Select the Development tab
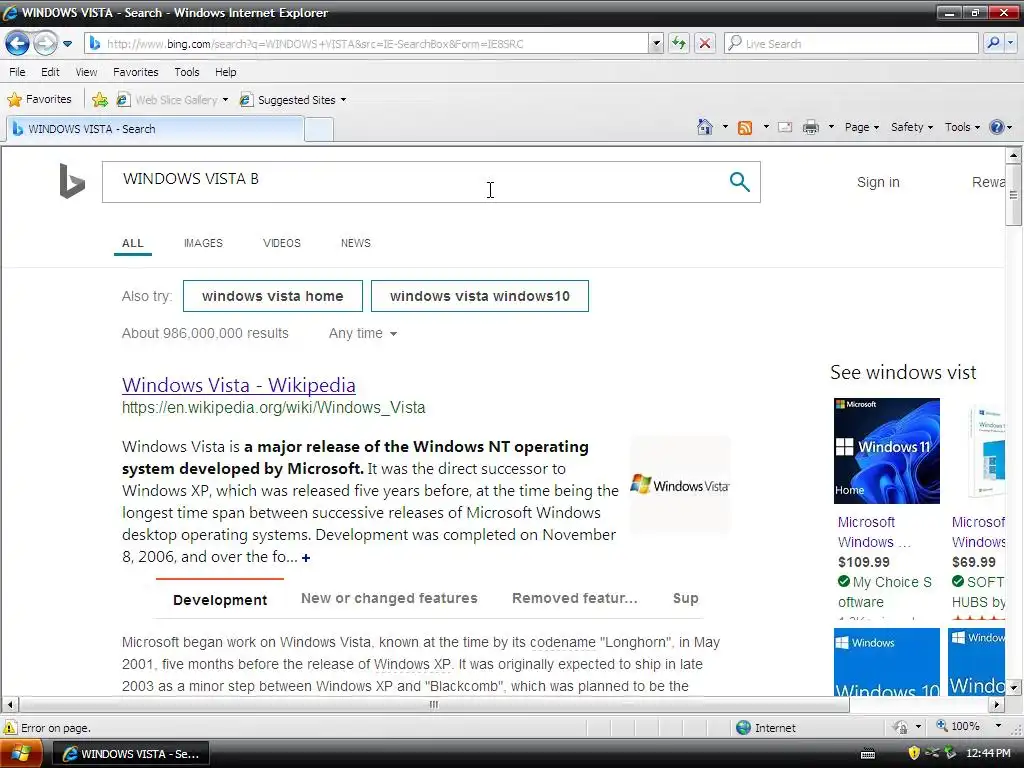 click(x=220, y=600)
